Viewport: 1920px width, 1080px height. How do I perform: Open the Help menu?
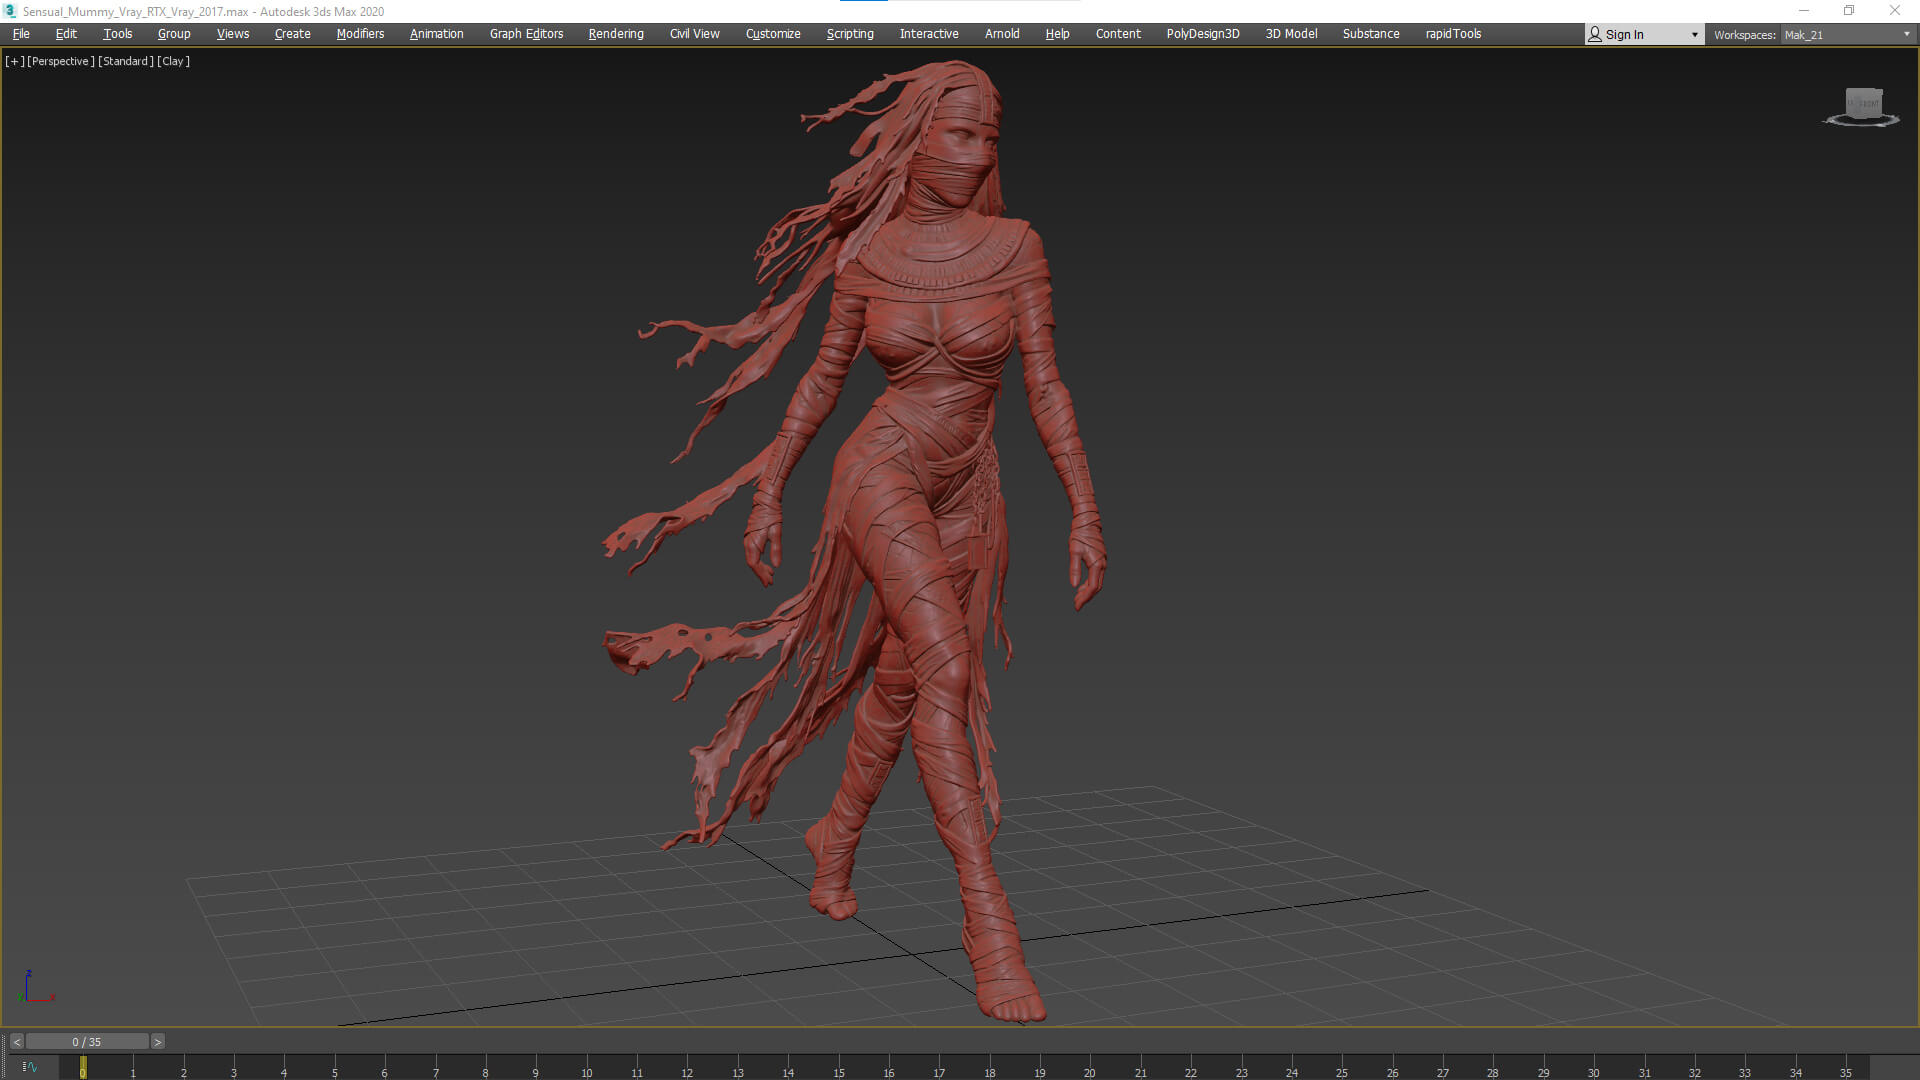tap(1057, 34)
